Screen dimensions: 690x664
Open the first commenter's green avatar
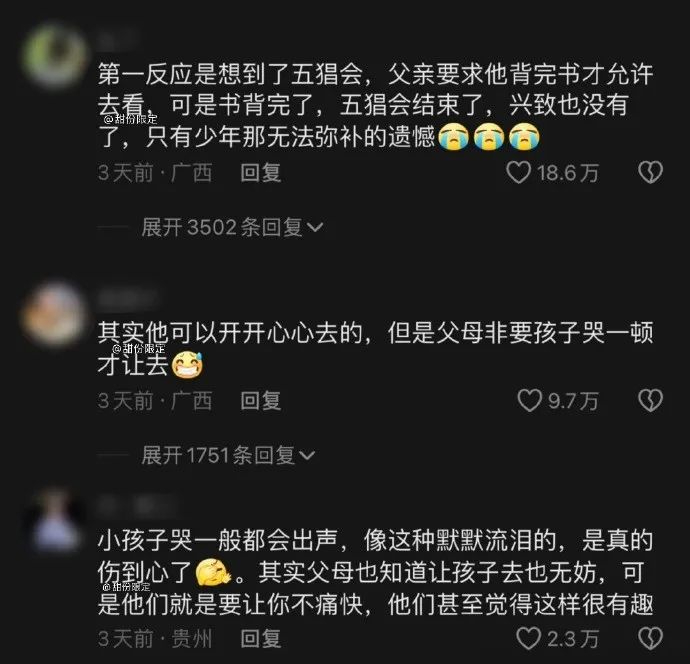pyautogui.click(x=54, y=56)
